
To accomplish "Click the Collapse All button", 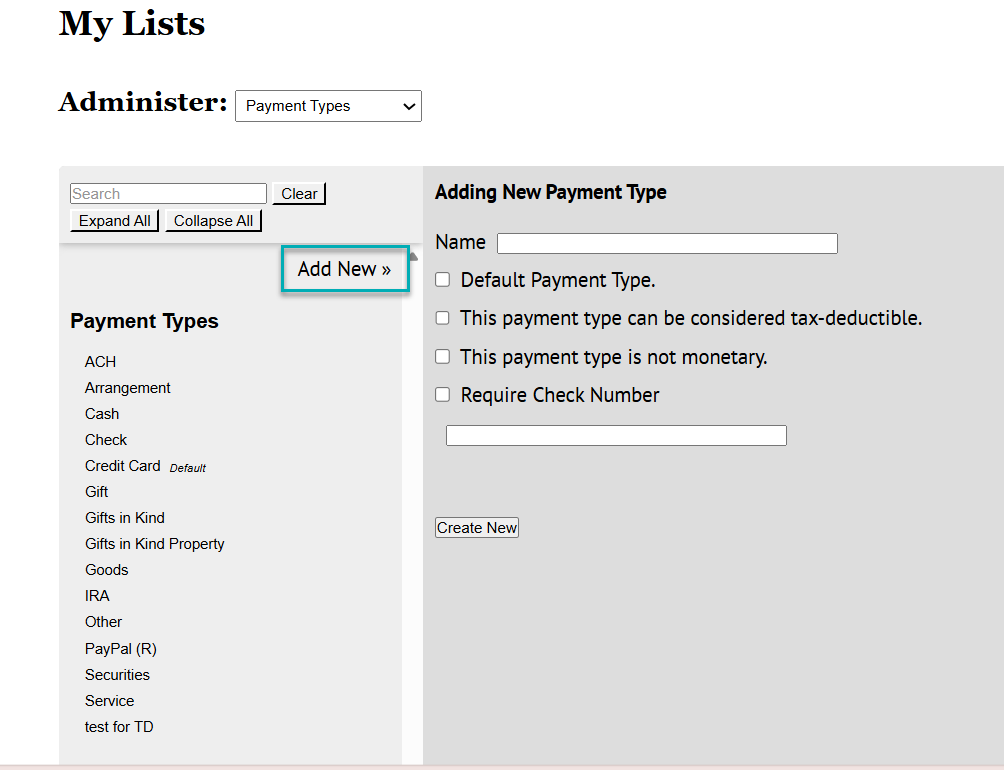I will coord(213,221).
